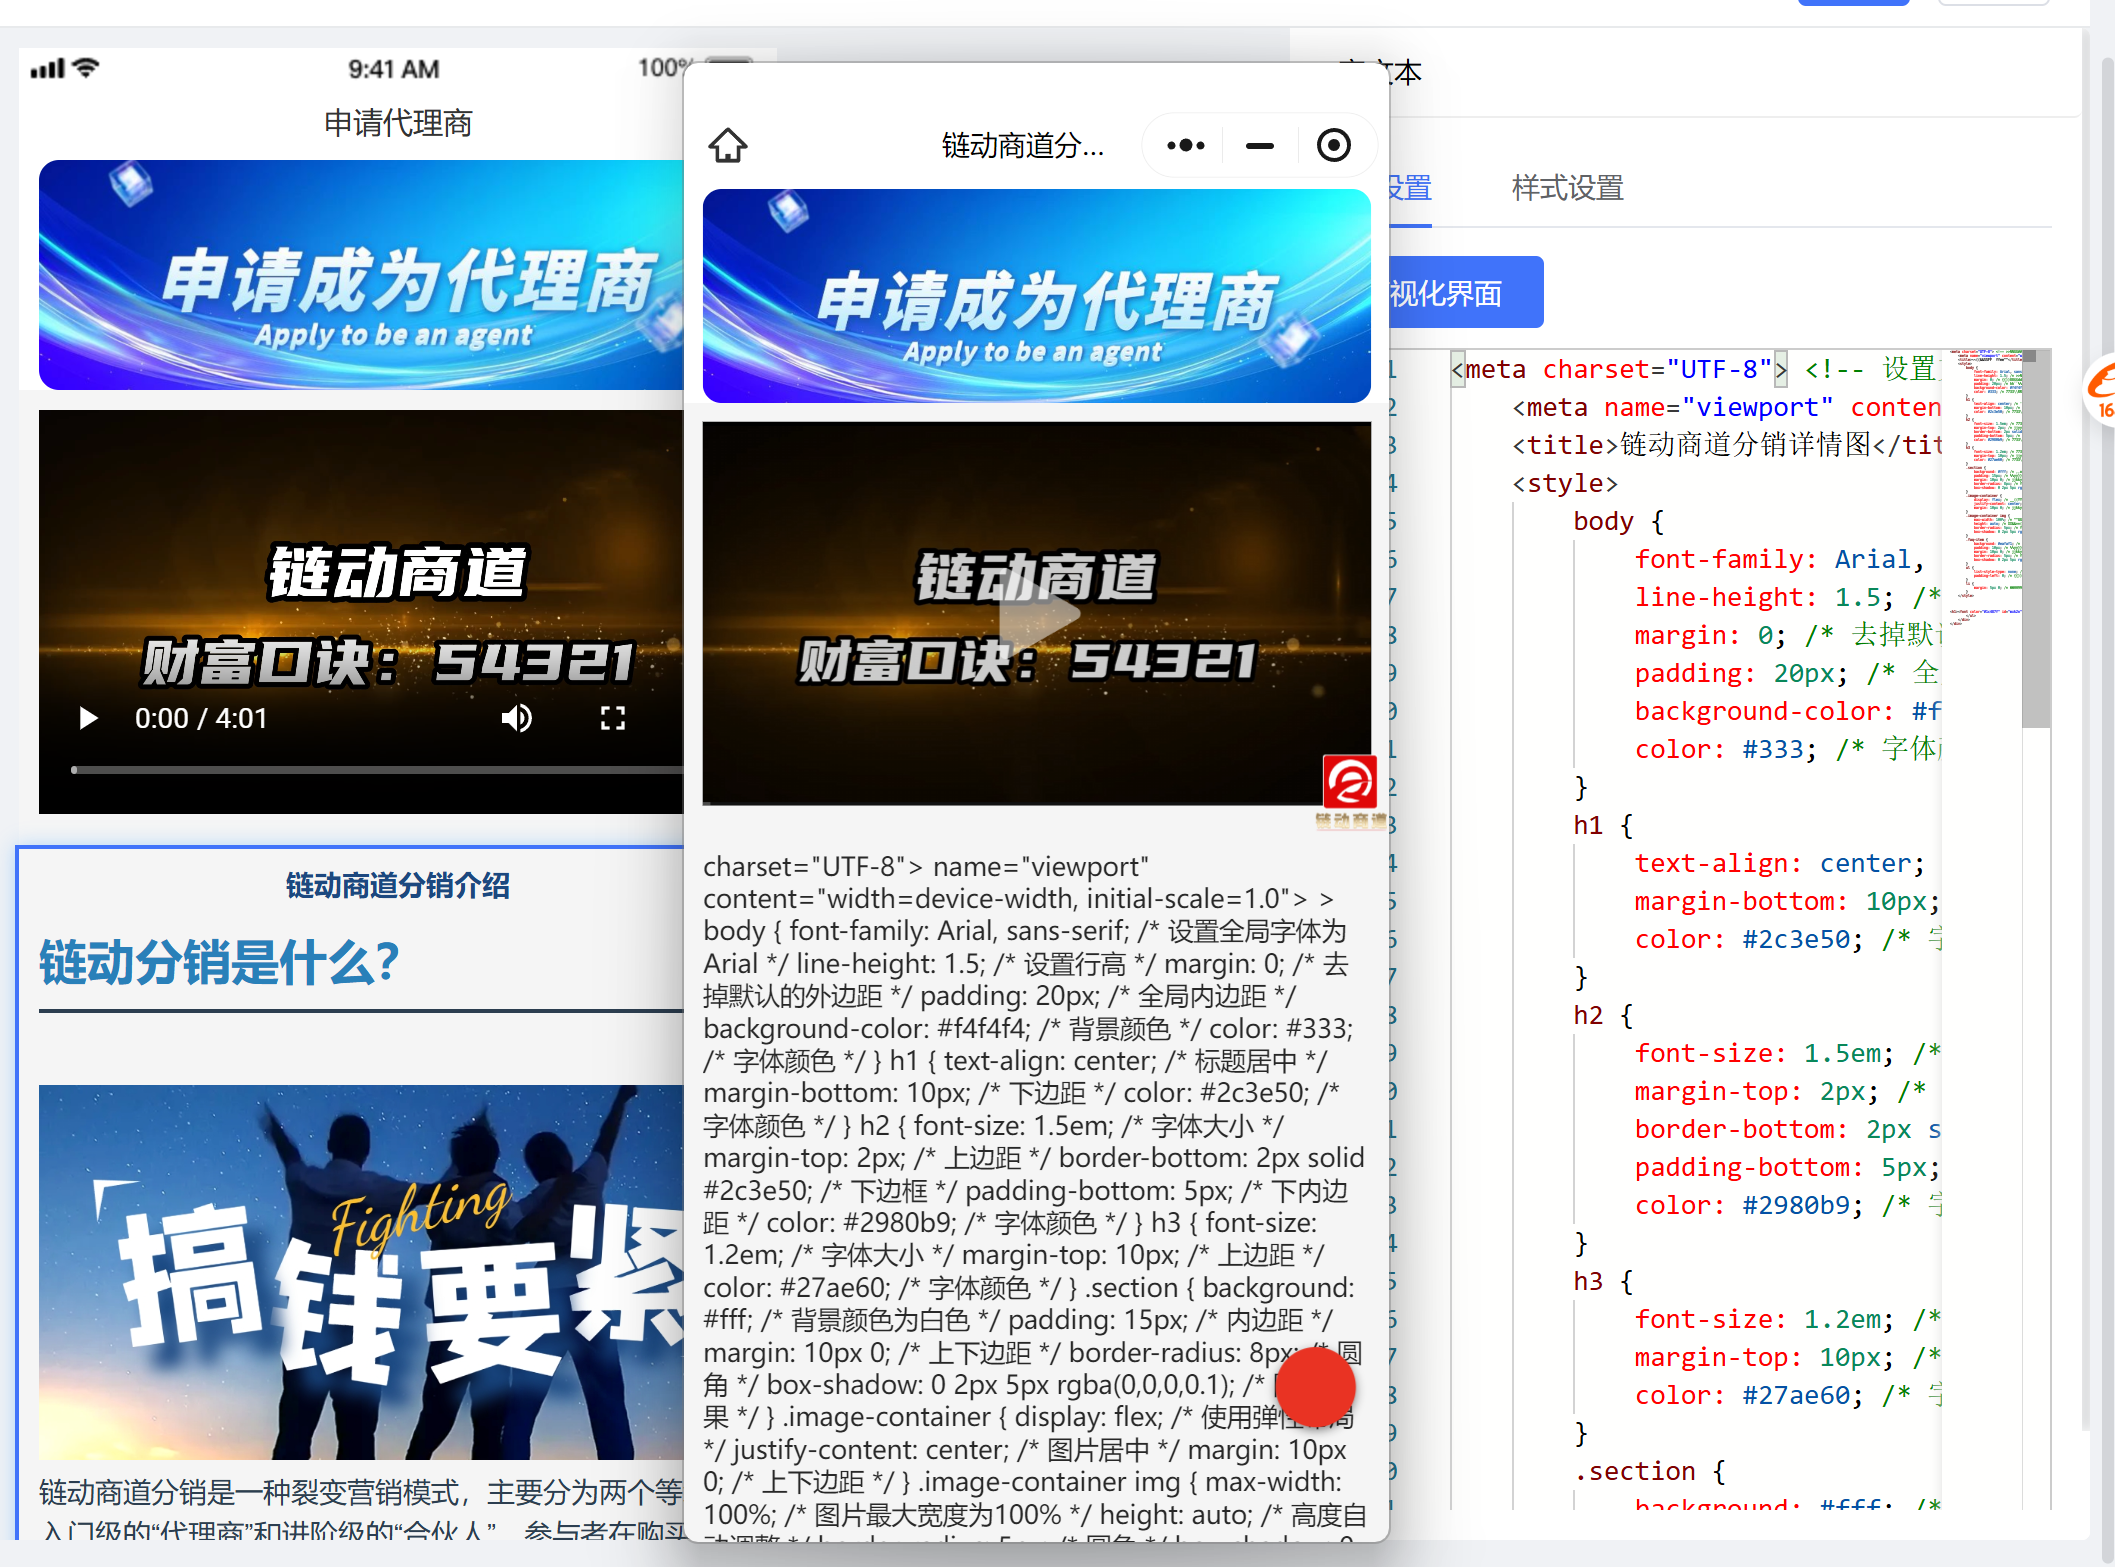Click the '.section {' selector line
The height and width of the screenshot is (1567, 2115).
pyautogui.click(x=1649, y=1471)
